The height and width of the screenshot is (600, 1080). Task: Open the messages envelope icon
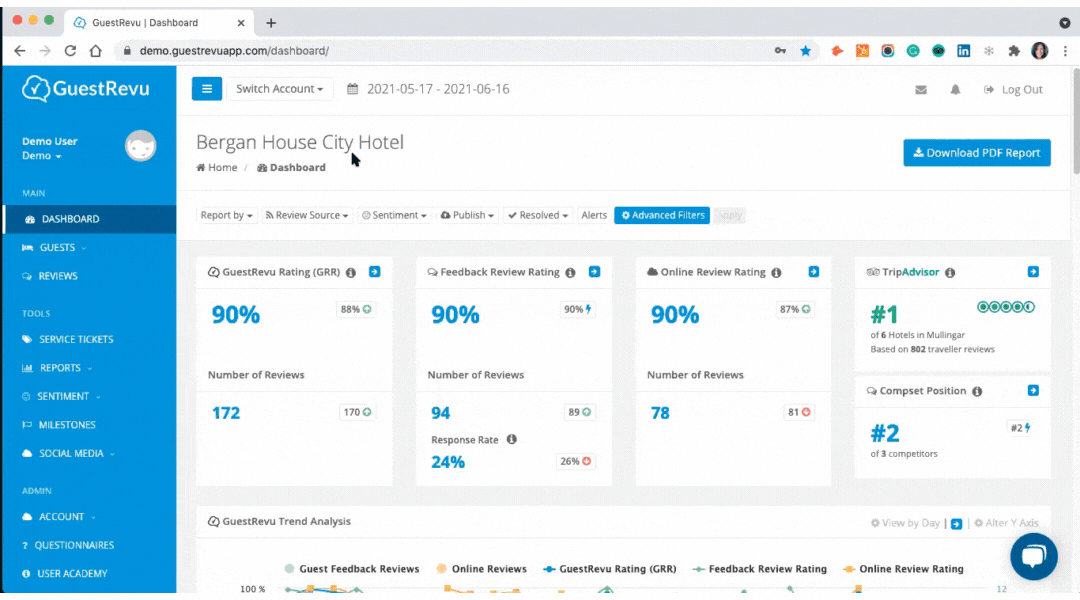[x=920, y=89]
